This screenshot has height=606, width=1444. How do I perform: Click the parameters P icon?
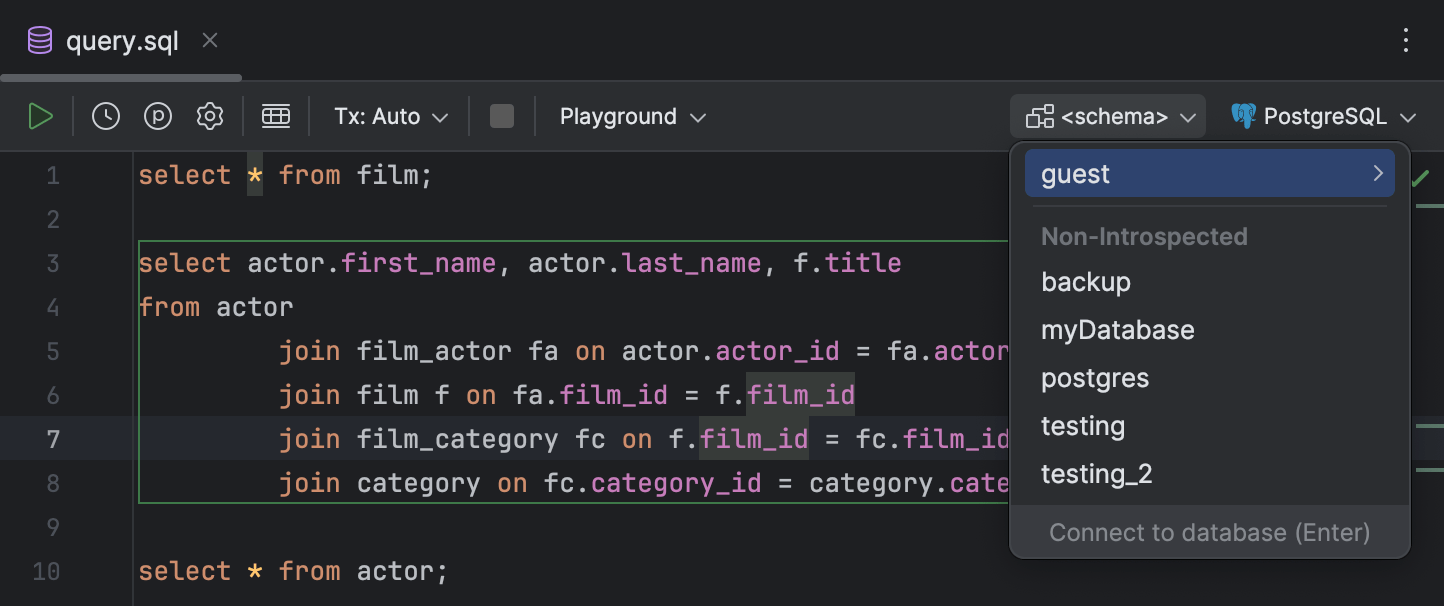158,117
